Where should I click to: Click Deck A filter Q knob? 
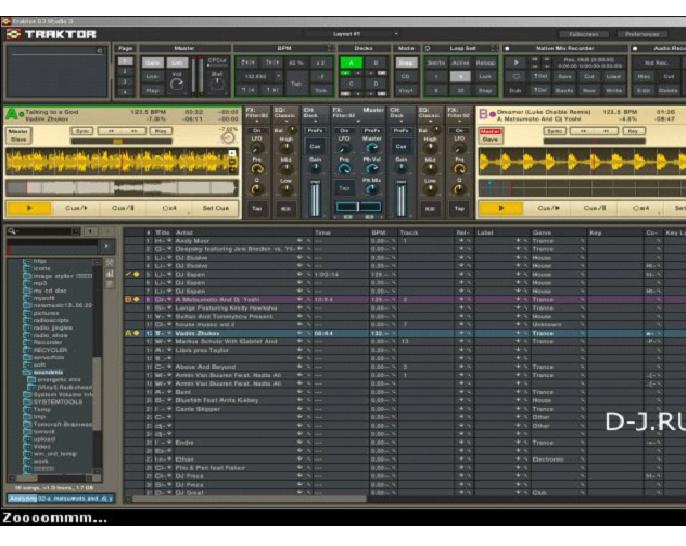click(x=257, y=189)
